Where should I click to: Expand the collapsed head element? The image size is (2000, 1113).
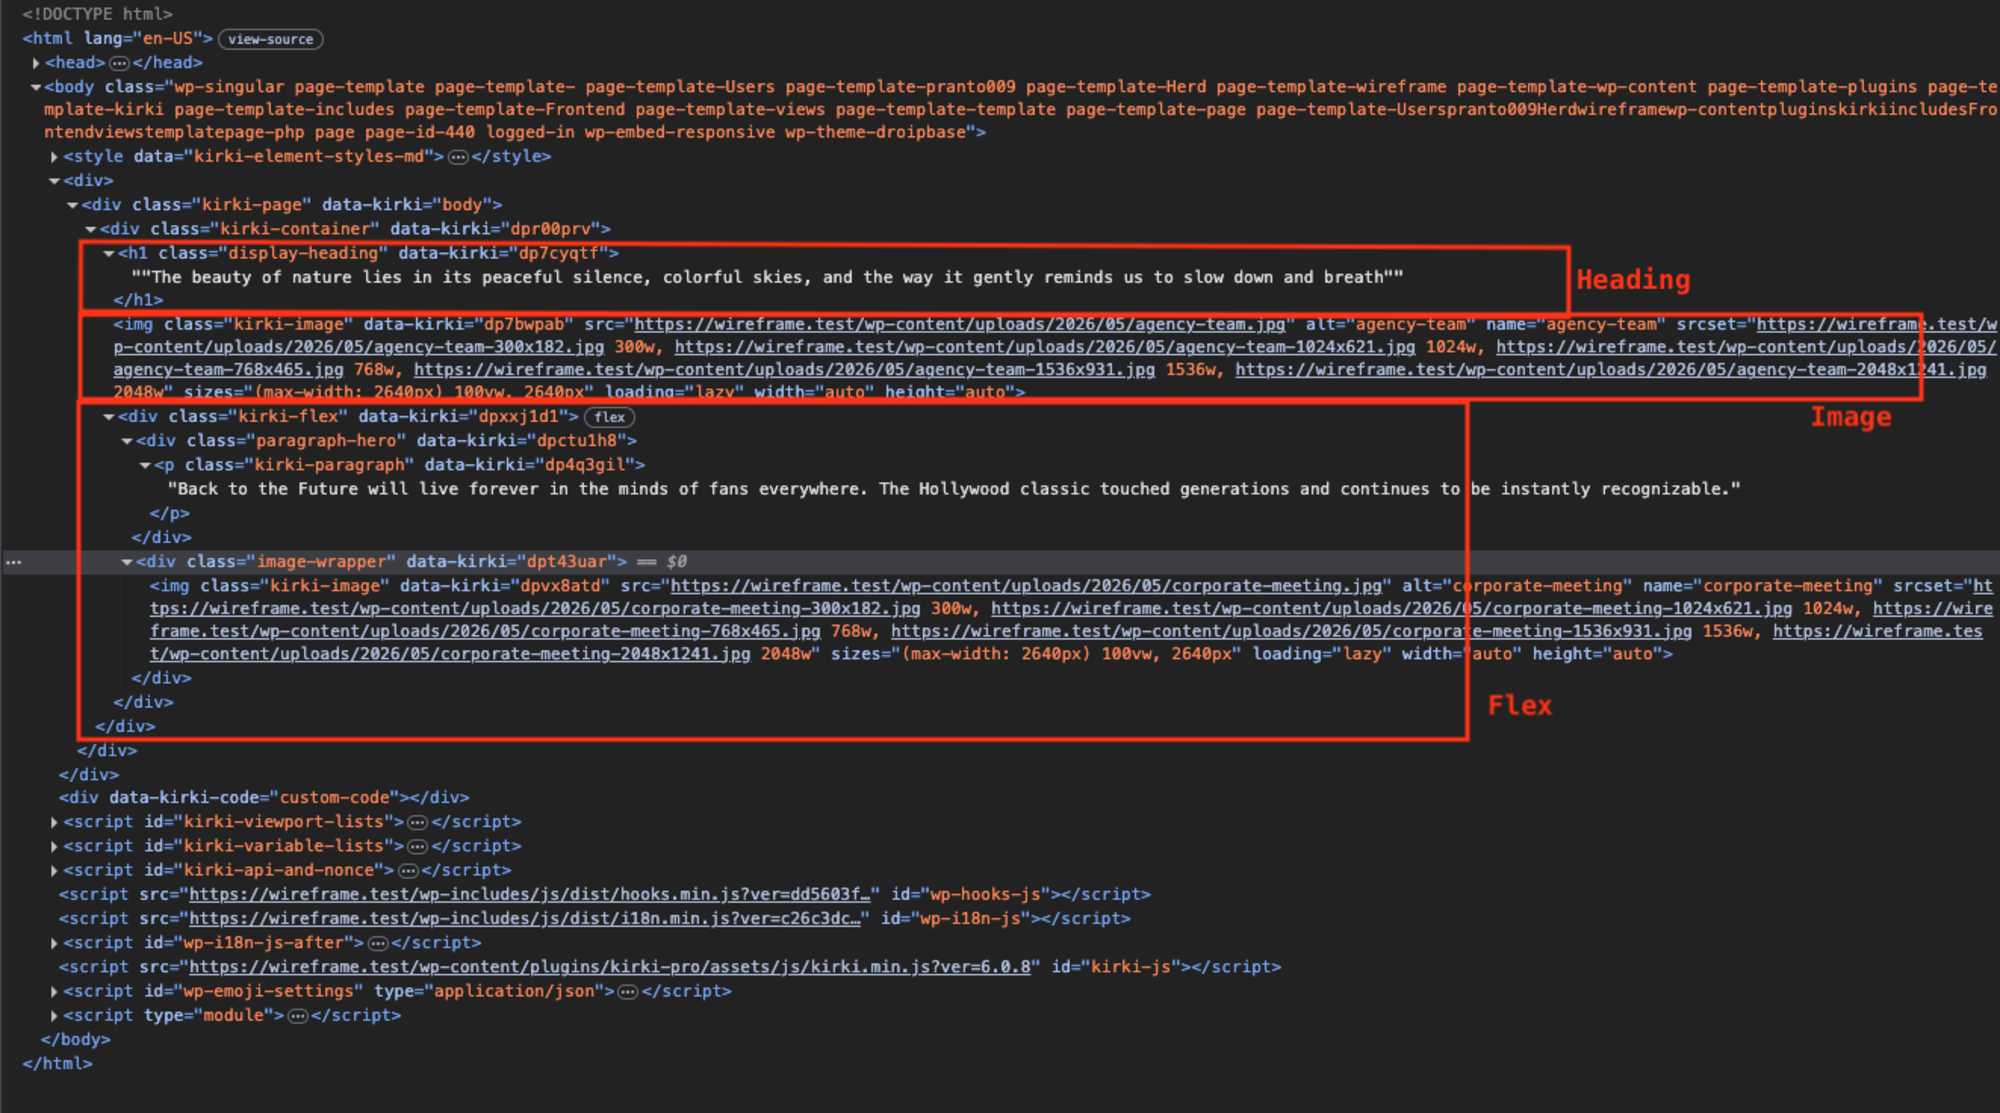coord(36,63)
